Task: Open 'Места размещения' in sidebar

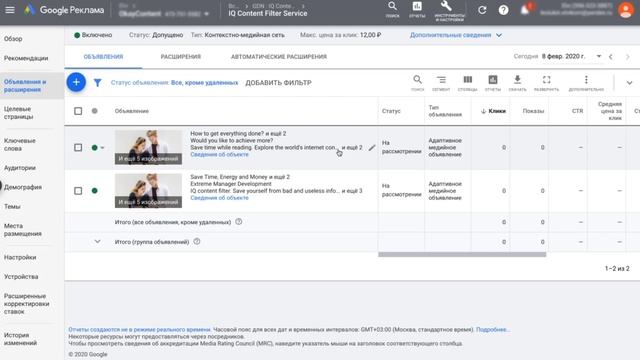Action: (23, 230)
